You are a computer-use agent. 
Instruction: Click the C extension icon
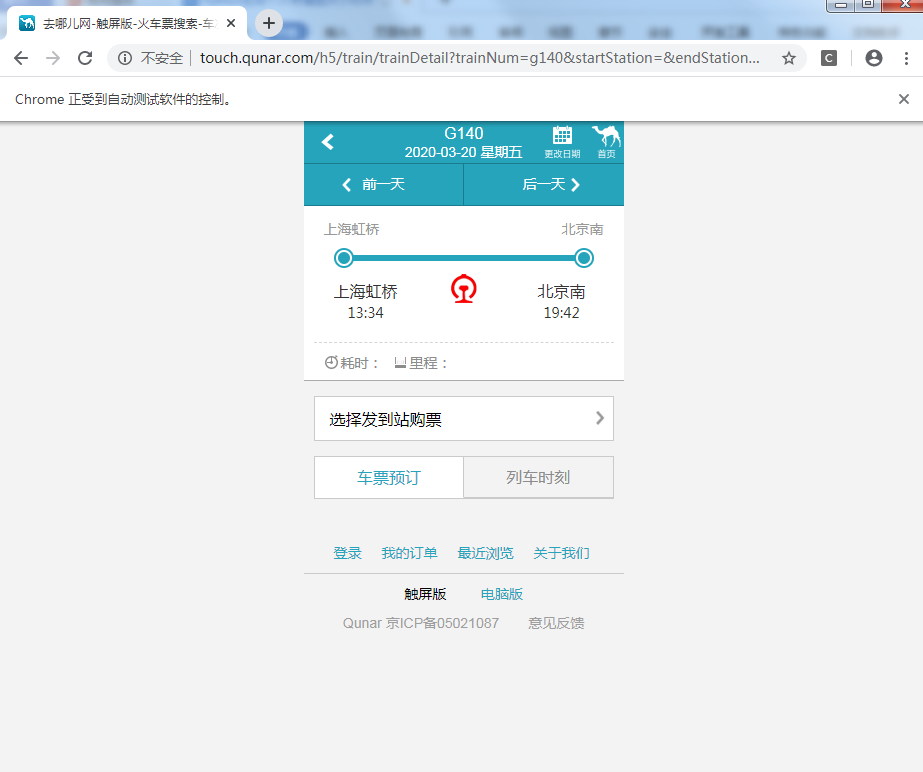(x=829, y=58)
